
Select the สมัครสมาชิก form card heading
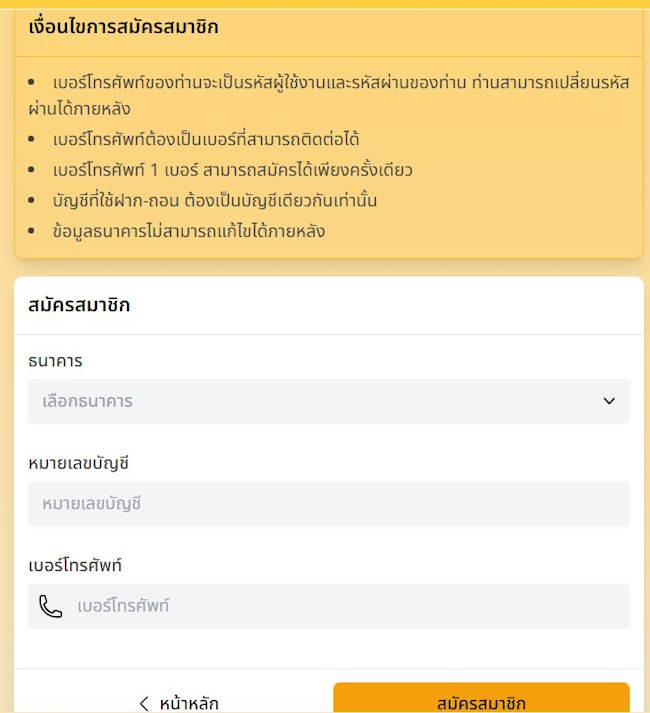pos(79,305)
